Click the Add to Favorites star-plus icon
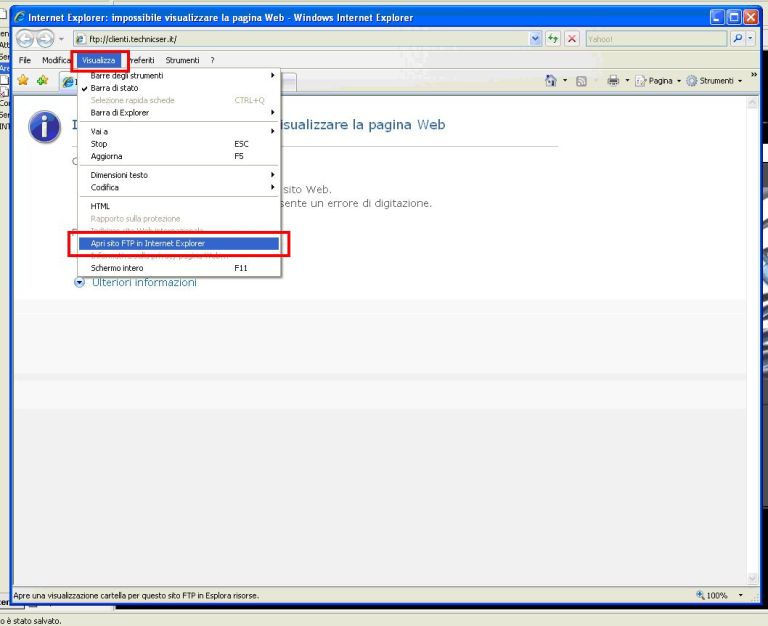The width and height of the screenshot is (768, 626). point(43,80)
